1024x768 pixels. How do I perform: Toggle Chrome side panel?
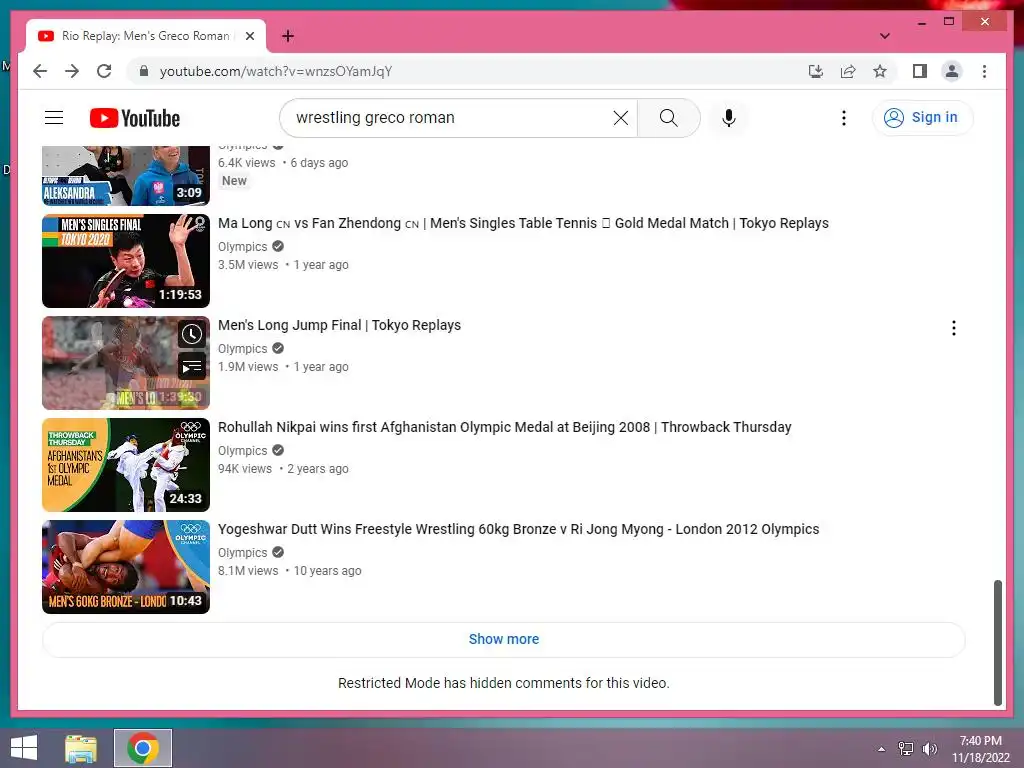(x=920, y=71)
